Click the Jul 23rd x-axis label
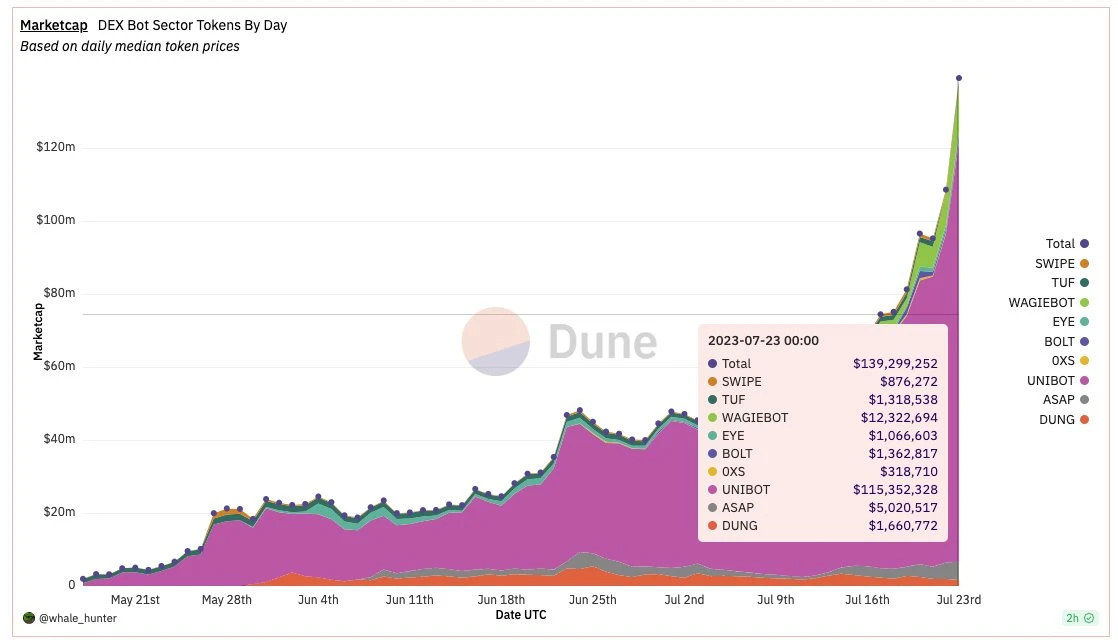 pyautogui.click(x=958, y=600)
